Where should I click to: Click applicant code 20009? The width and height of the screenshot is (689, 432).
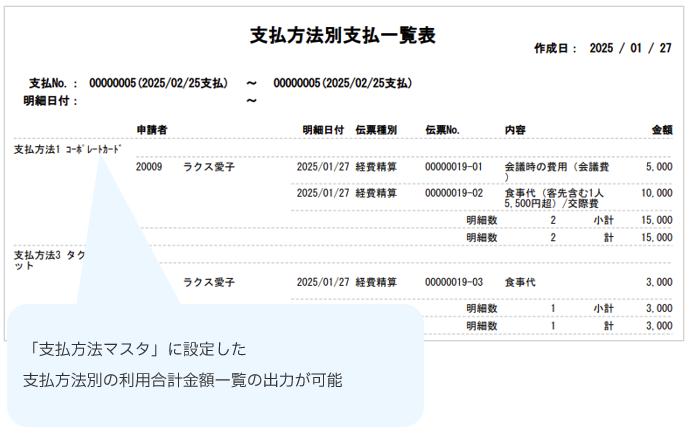149,167
